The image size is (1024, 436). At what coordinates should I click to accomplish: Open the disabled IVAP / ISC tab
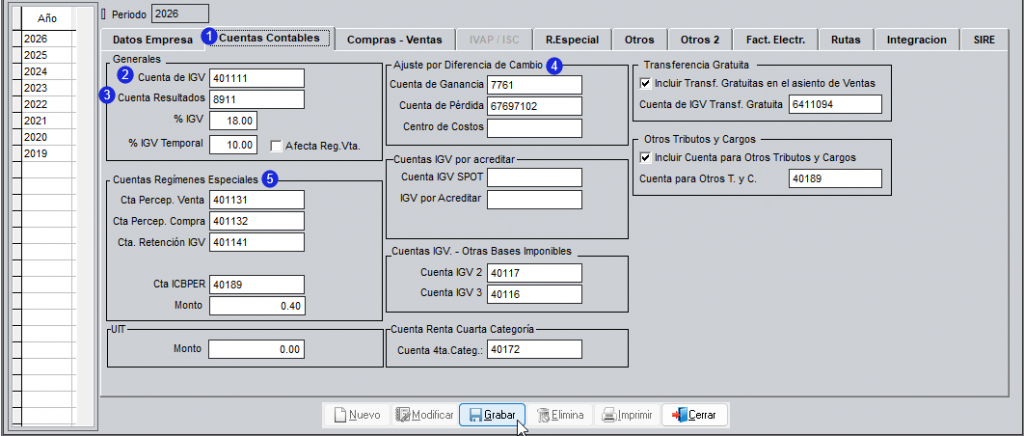pyautogui.click(x=494, y=40)
